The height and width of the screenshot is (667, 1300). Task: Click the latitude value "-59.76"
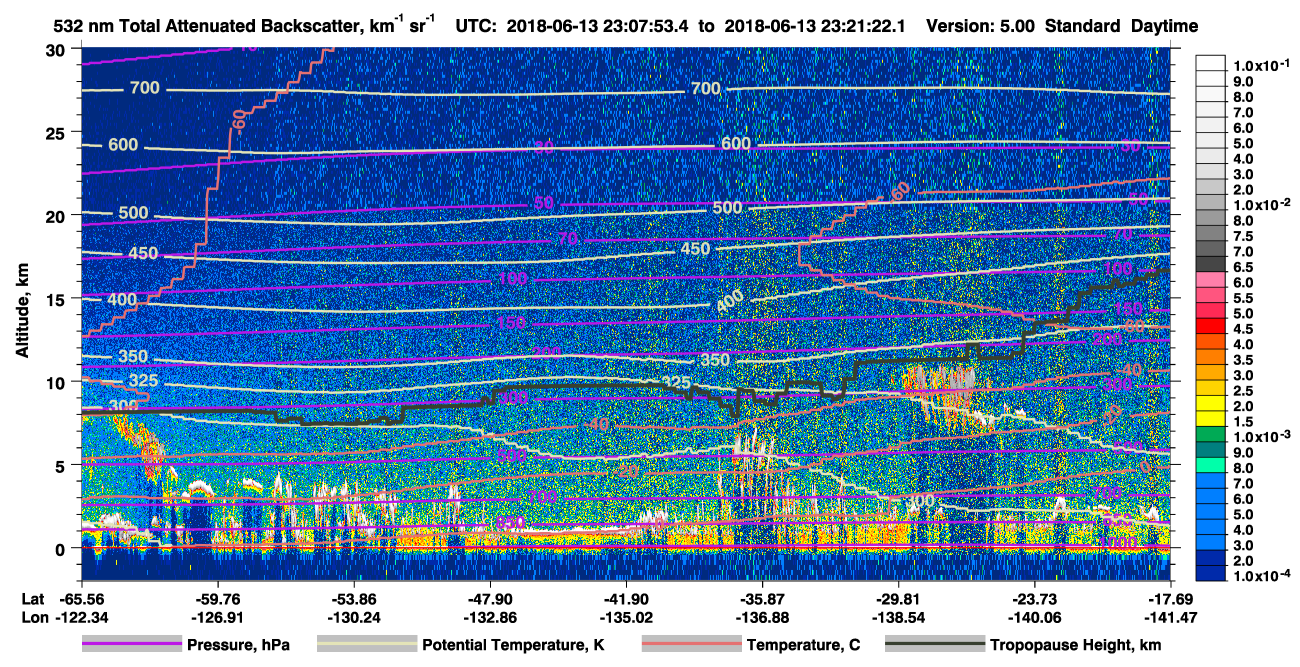pos(217,599)
